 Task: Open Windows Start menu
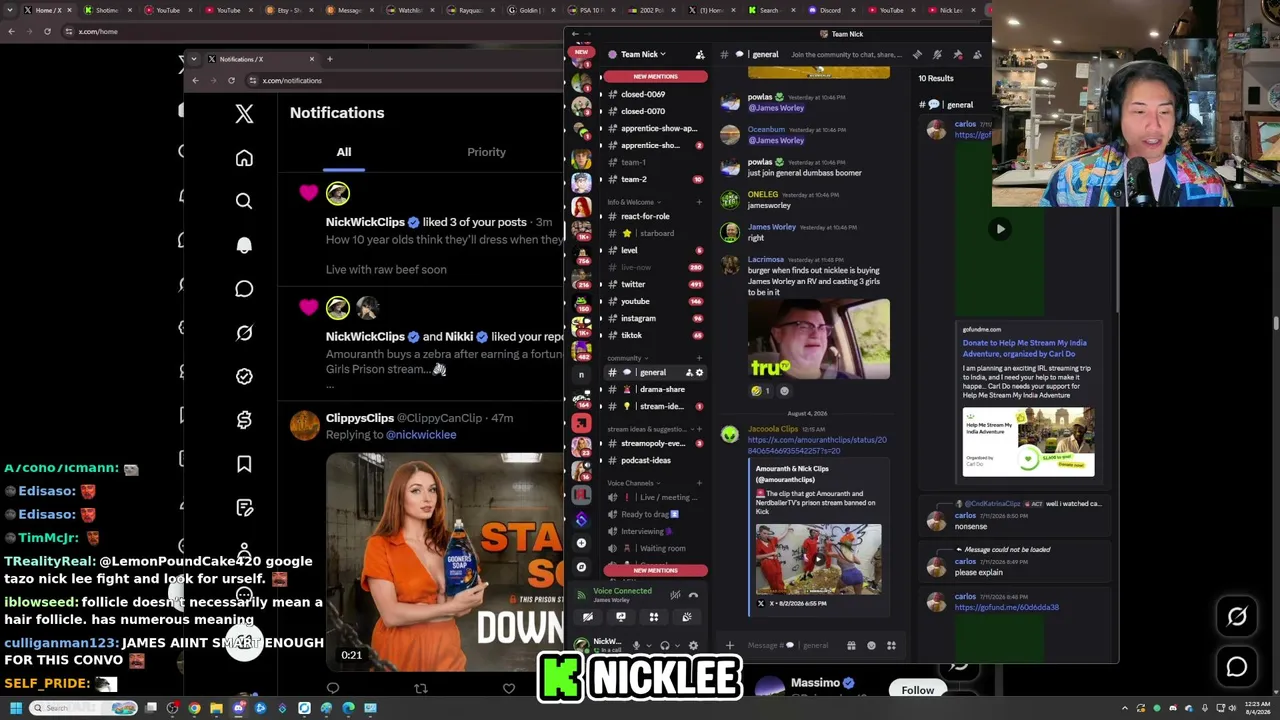click(x=15, y=708)
